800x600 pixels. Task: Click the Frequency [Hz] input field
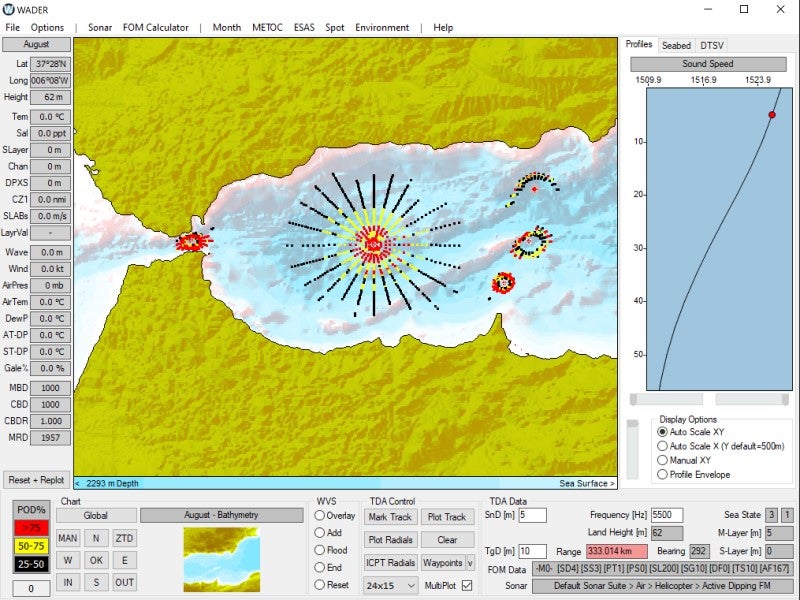[667, 515]
